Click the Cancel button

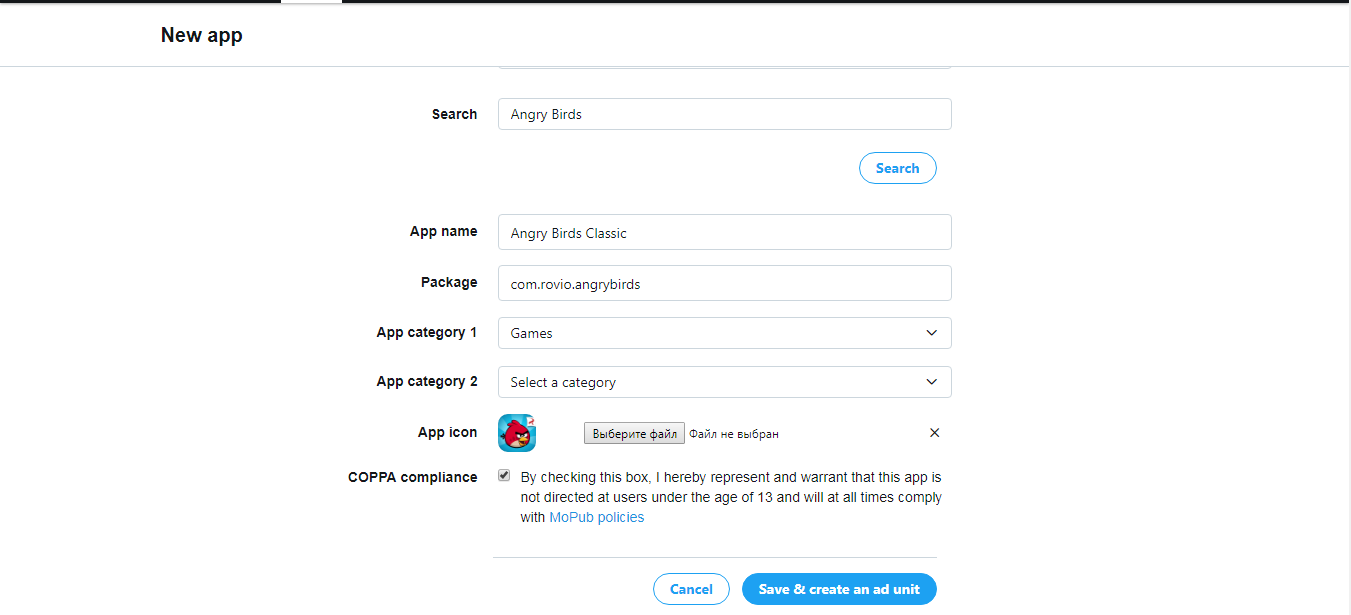(x=691, y=589)
